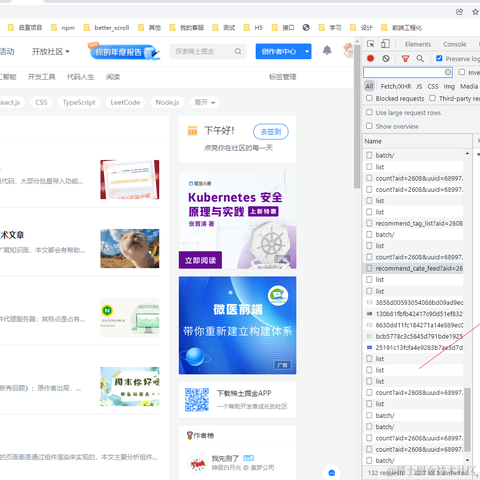Filter requests by Media
This screenshot has width=480, height=480.
tap(469, 86)
